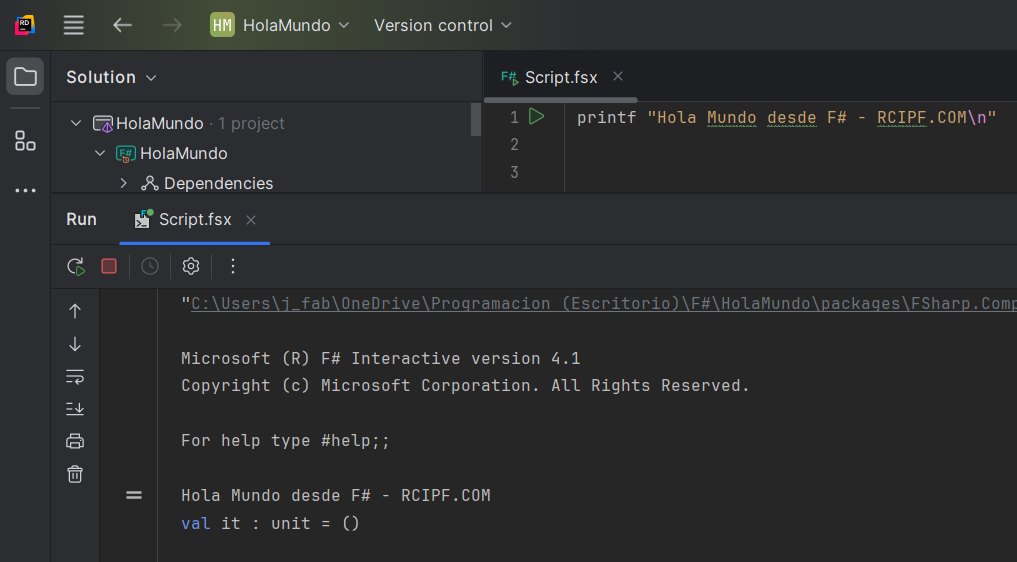Open the main hamburger menu
Image resolution: width=1017 pixels, height=562 pixels.
[74, 25]
